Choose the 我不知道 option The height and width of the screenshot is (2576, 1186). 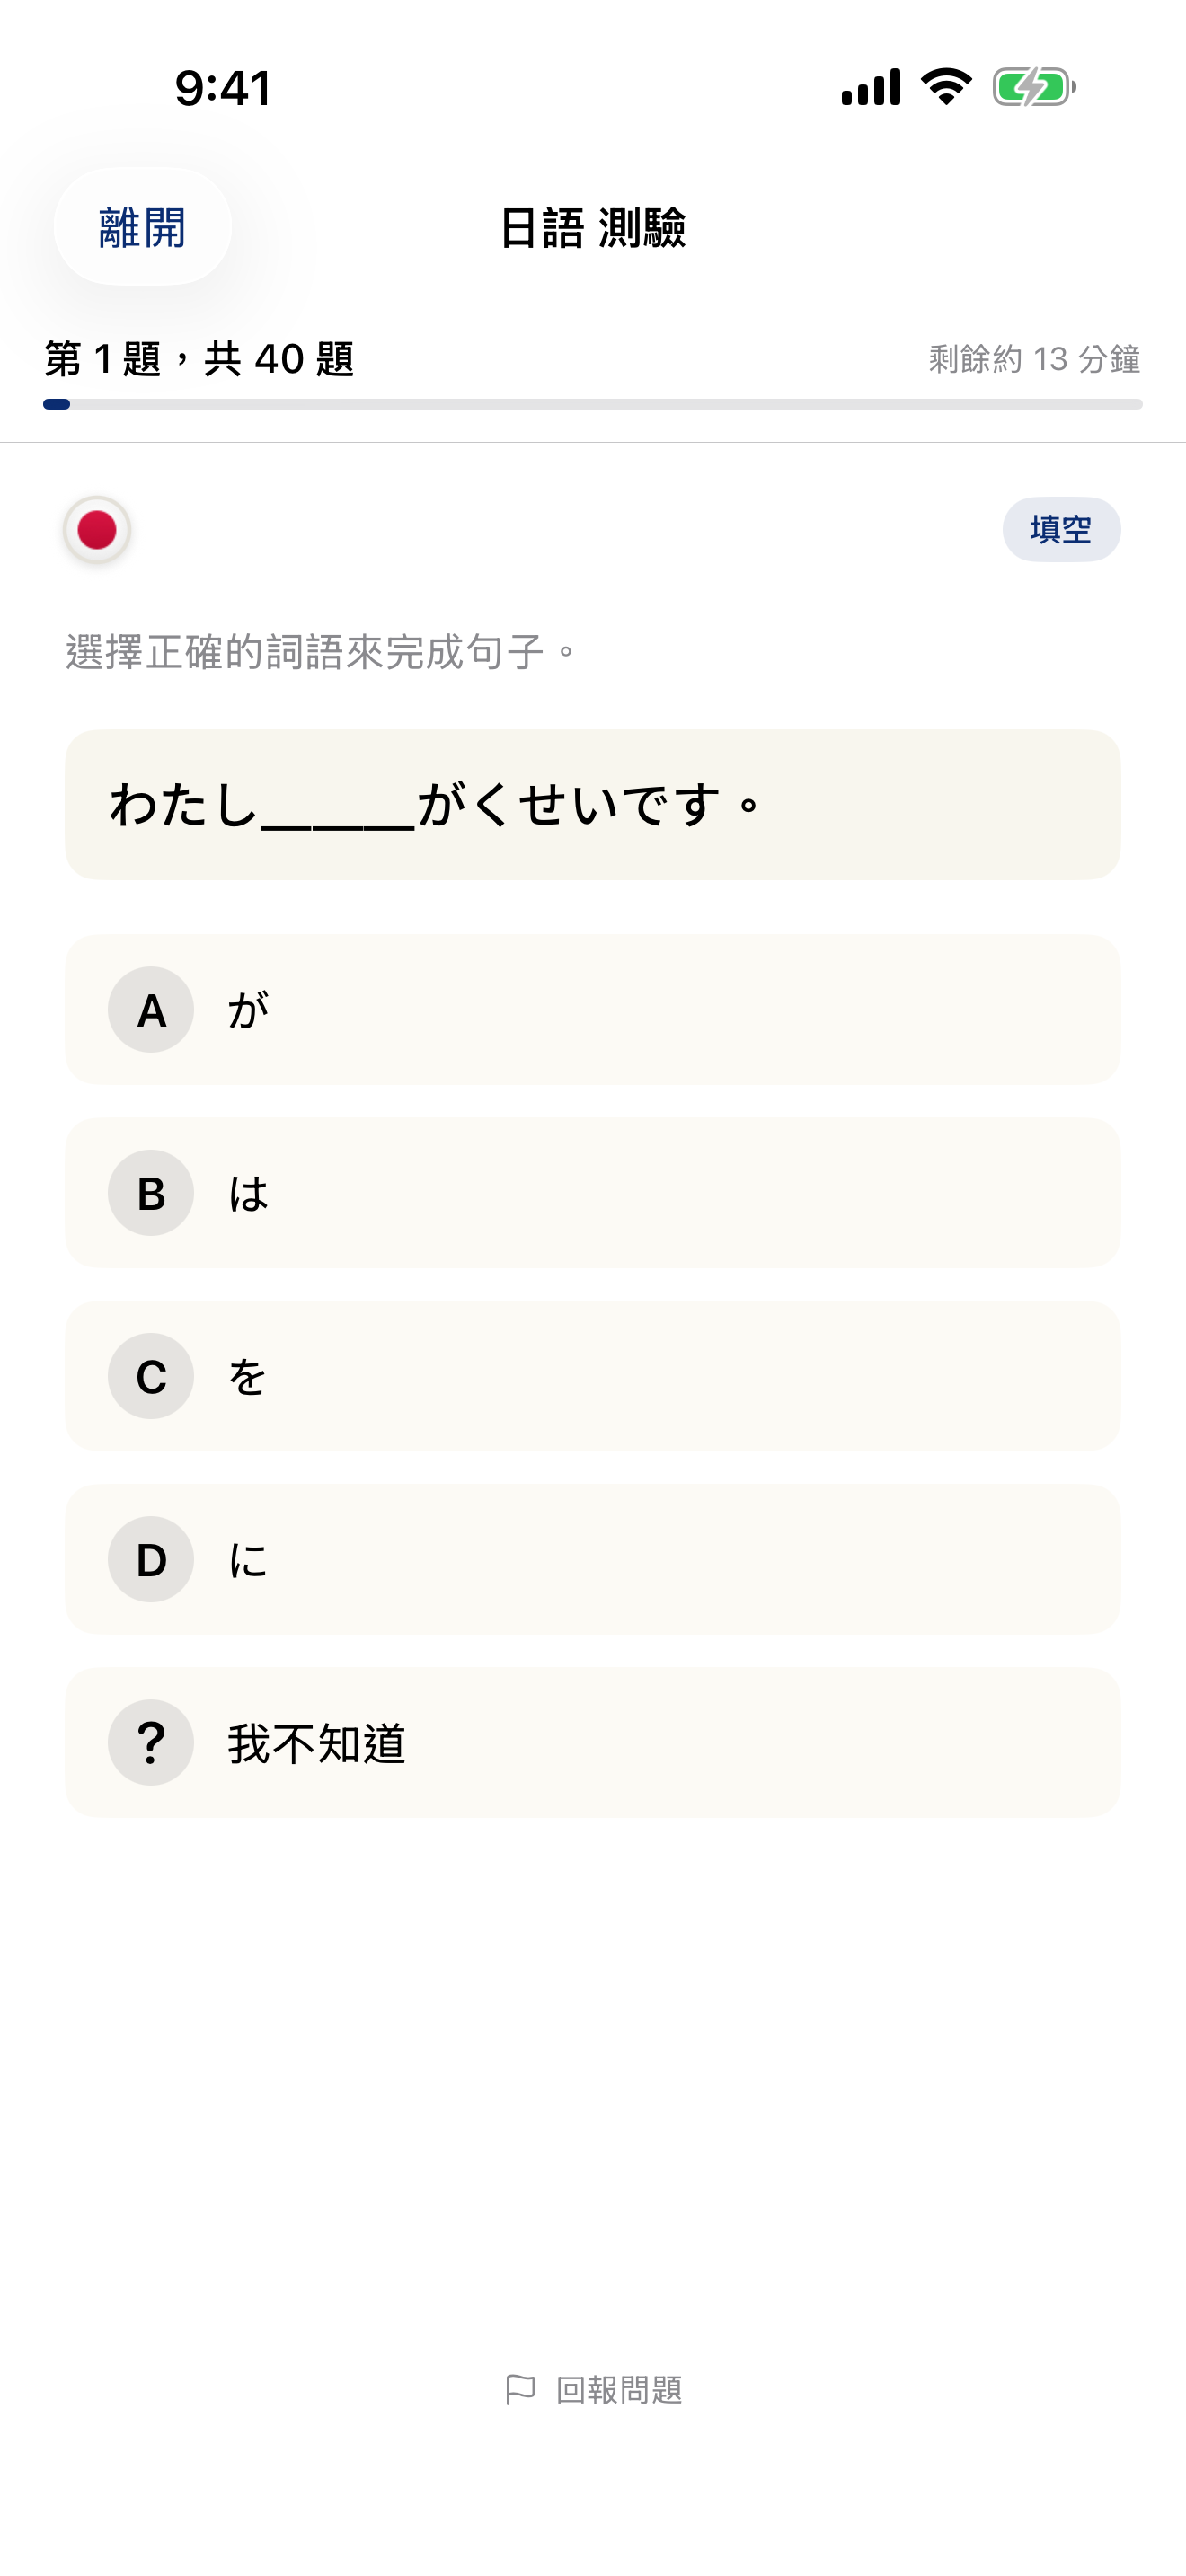(592, 1742)
